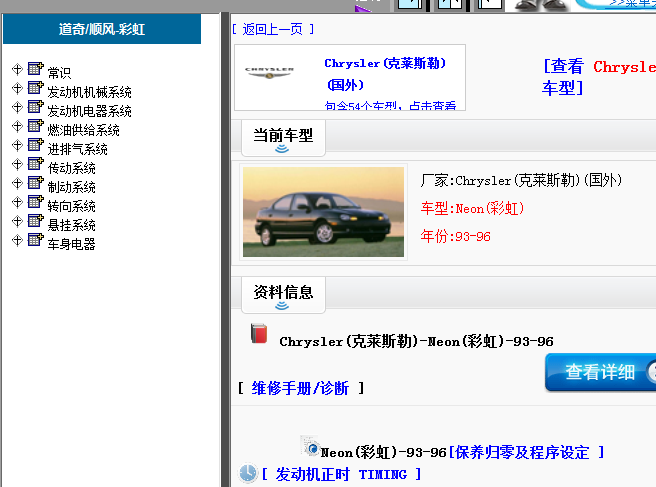Select 悬挂系统 in the tree

[72, 225]
